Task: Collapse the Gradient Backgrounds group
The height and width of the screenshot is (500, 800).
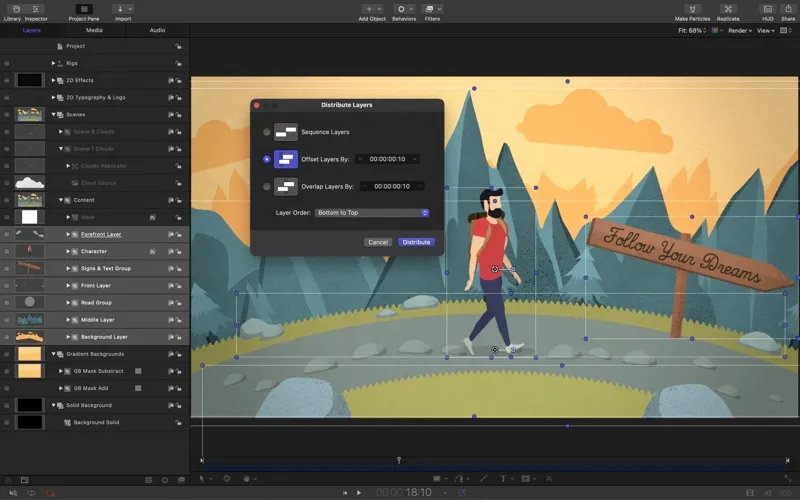Action: (53, 354)
